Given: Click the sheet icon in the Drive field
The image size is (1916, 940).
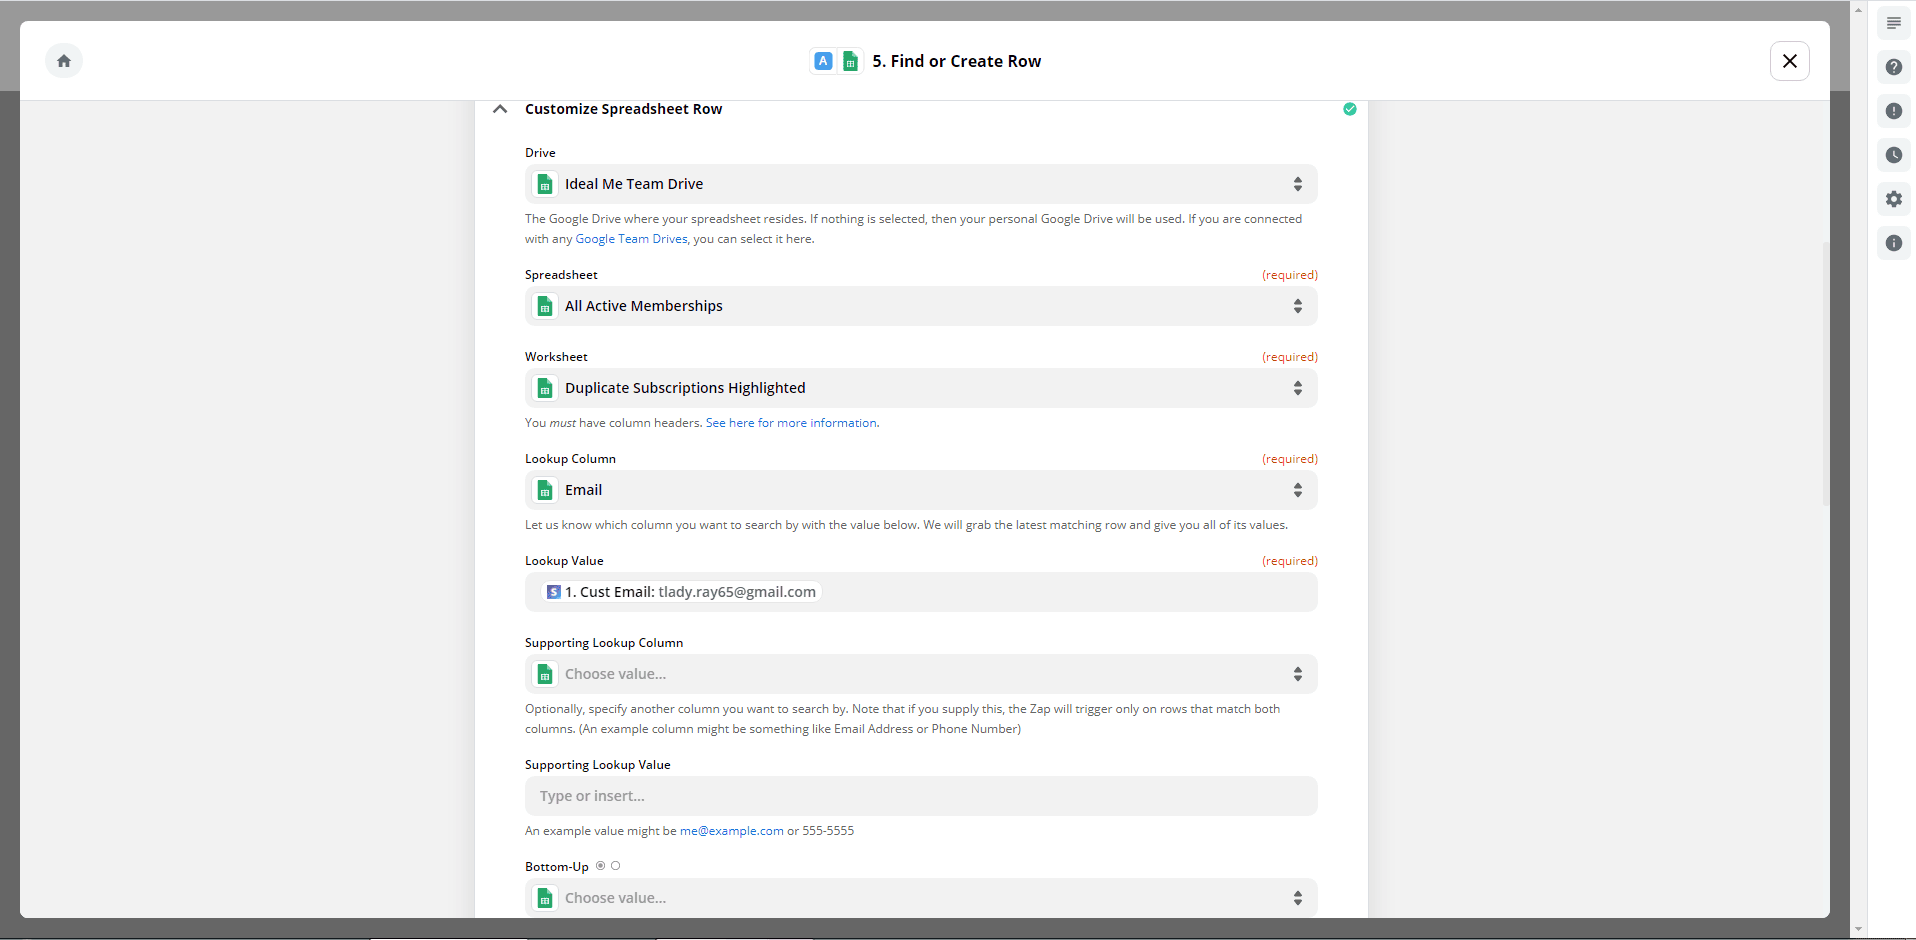Looking at the screenshot, I should pyautogui.click(x=545, y=184).
